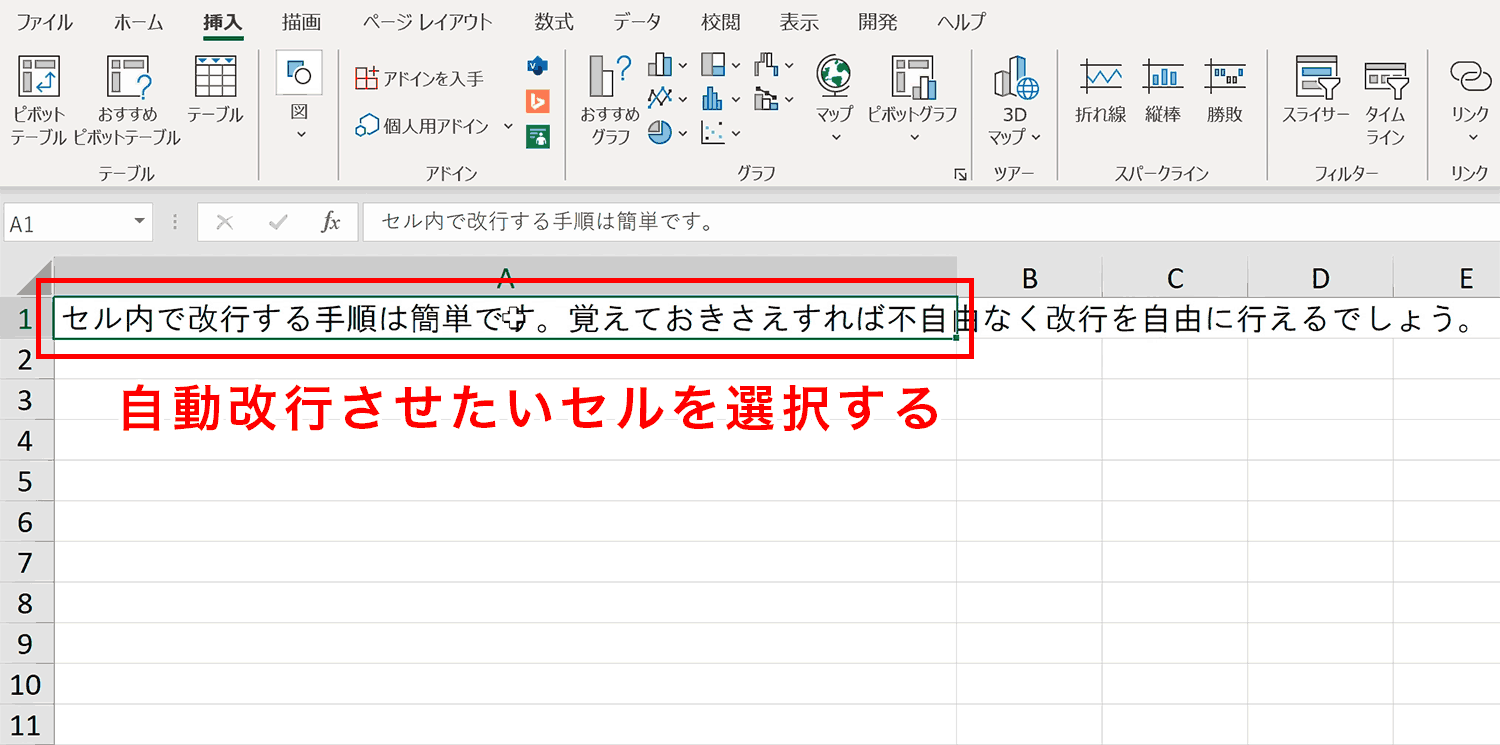Select column C header

1175,277
